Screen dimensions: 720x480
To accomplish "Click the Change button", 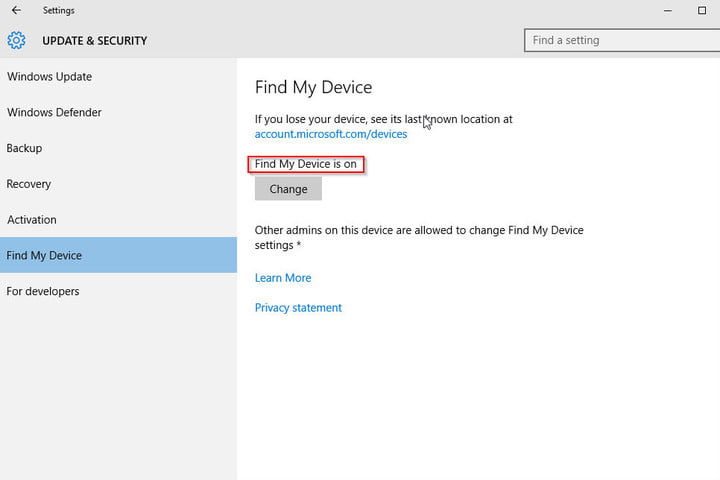I will click(x=288, y=189).
